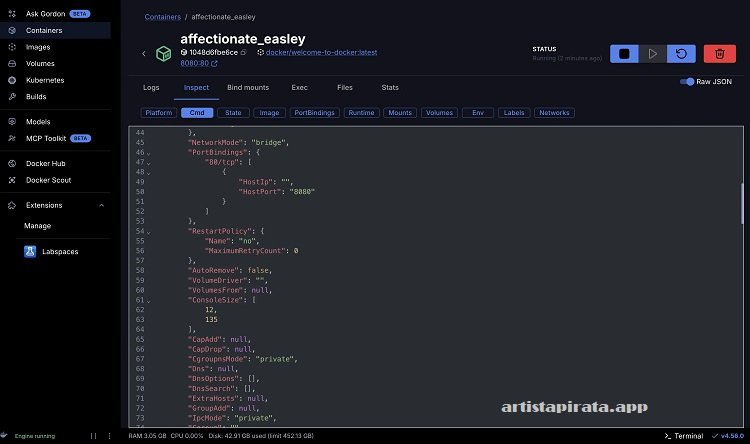This screenshot has height=444, width=750.
Task: Open the Labspaces extension flask icon
Action: pos(30,251)
